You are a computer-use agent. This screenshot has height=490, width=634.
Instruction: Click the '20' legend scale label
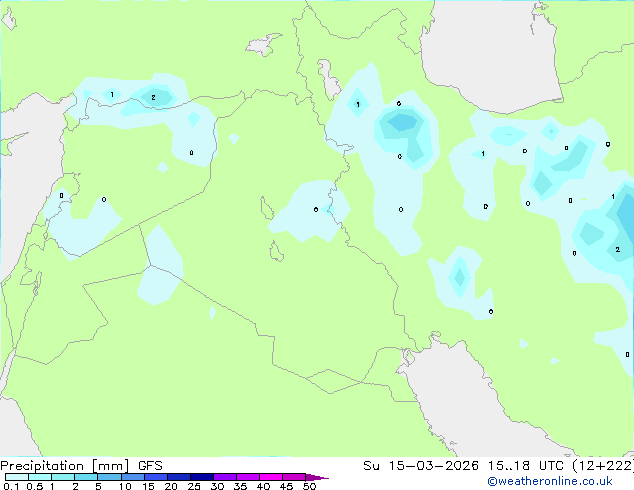[171, 486]
